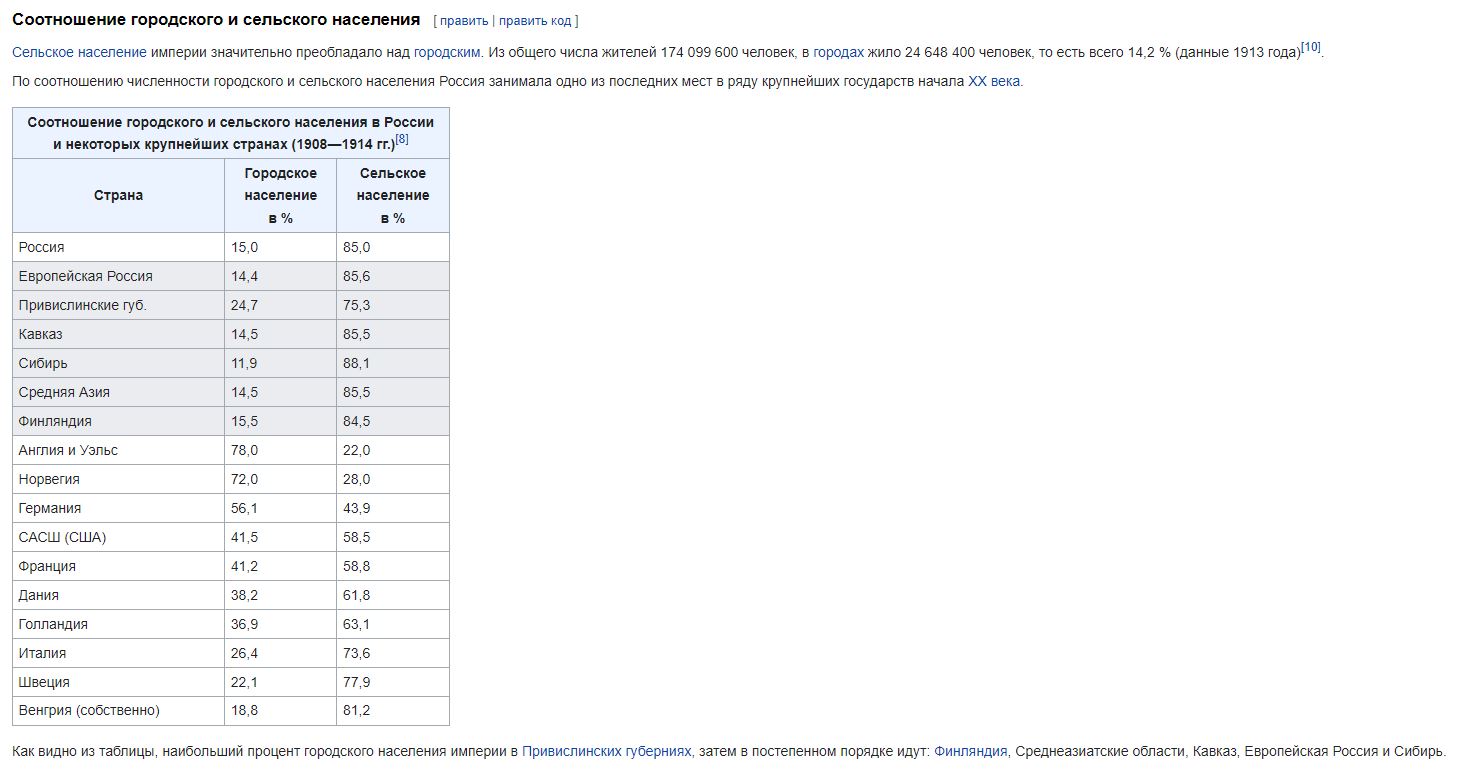Select the urban value 41,5 for САСШ (США)
This screenshot has height=769, width=1473.
point(244,537)
